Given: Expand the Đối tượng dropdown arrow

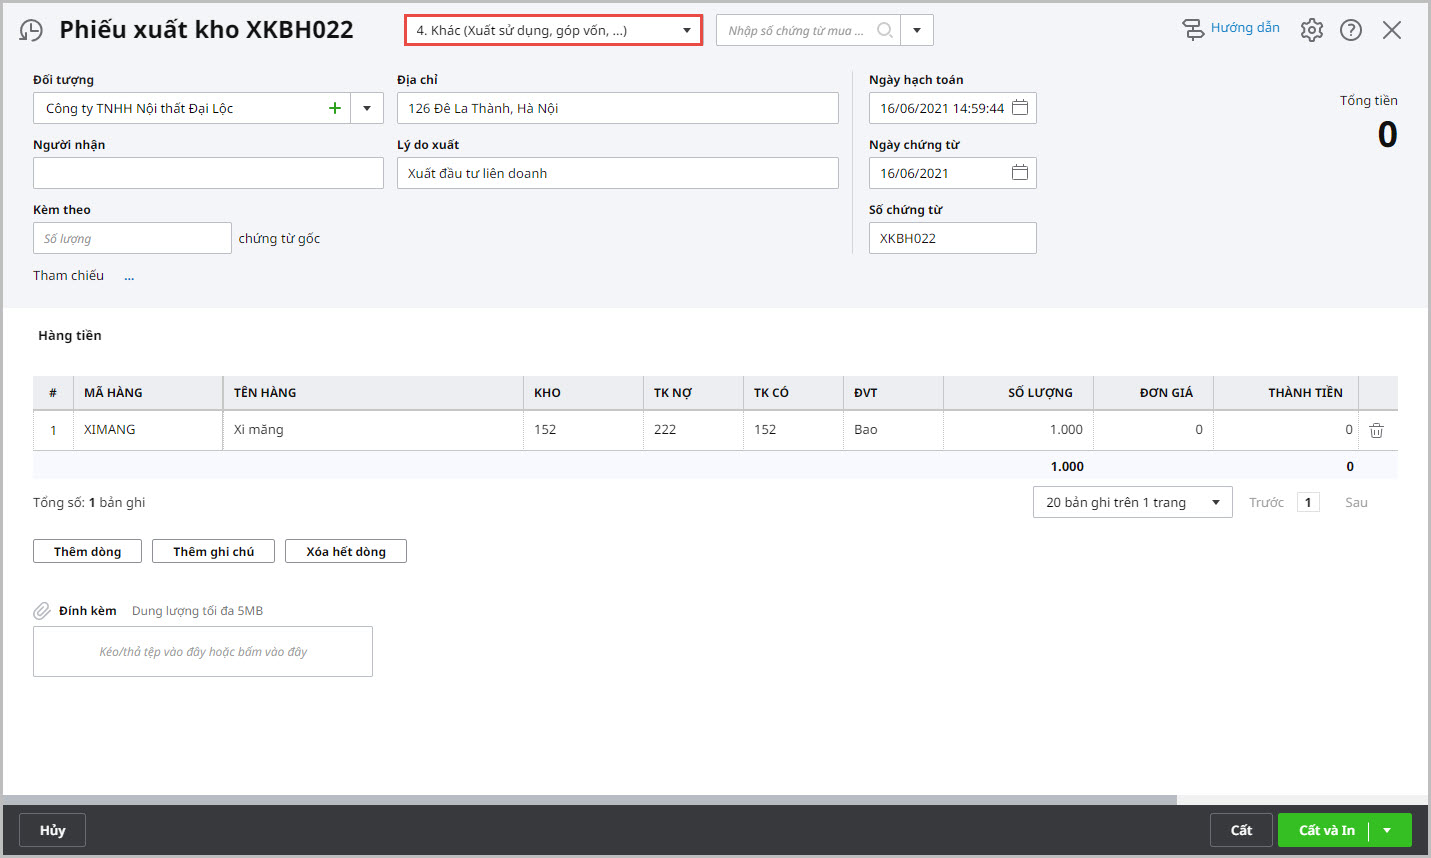Looking at the screenshot, I should coord(367,108).
